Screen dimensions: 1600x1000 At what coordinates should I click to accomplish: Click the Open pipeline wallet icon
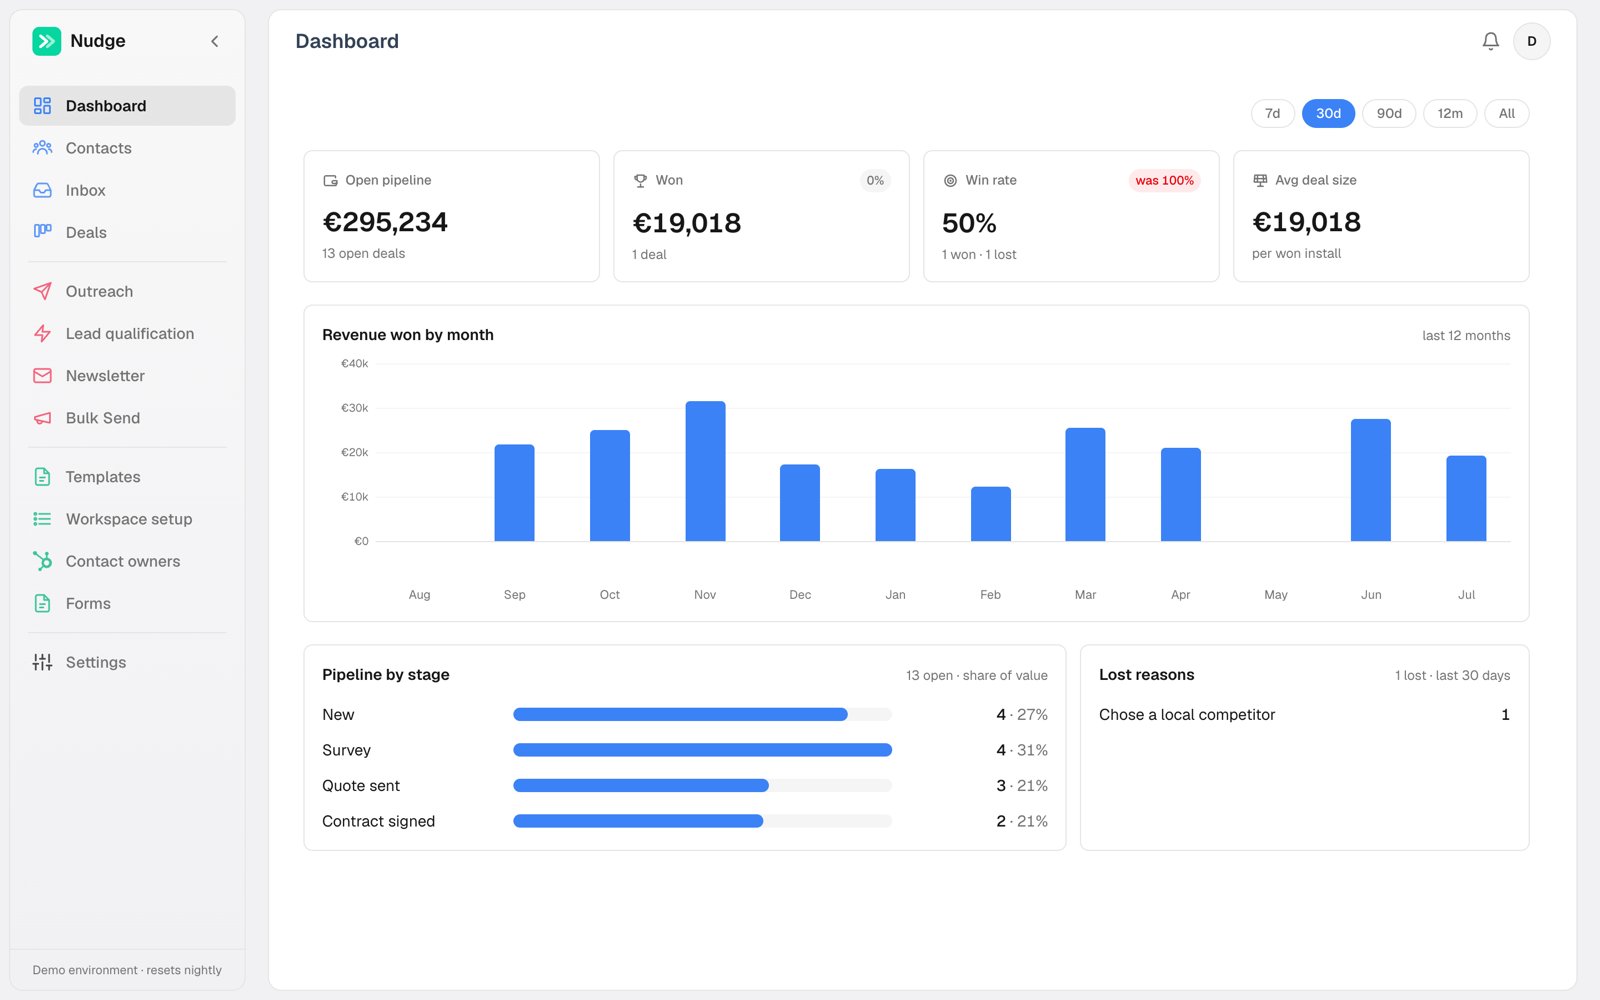(330, 181)
